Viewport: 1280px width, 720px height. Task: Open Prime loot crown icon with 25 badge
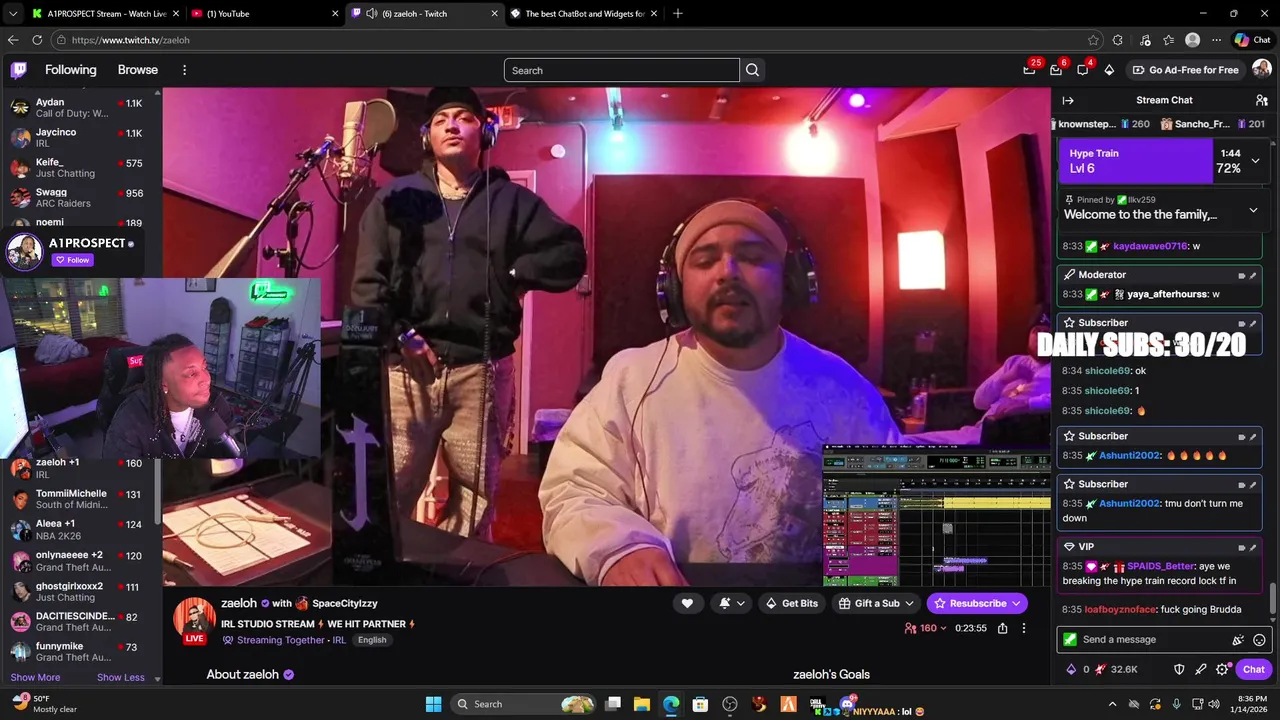[x=1029, y=70]
